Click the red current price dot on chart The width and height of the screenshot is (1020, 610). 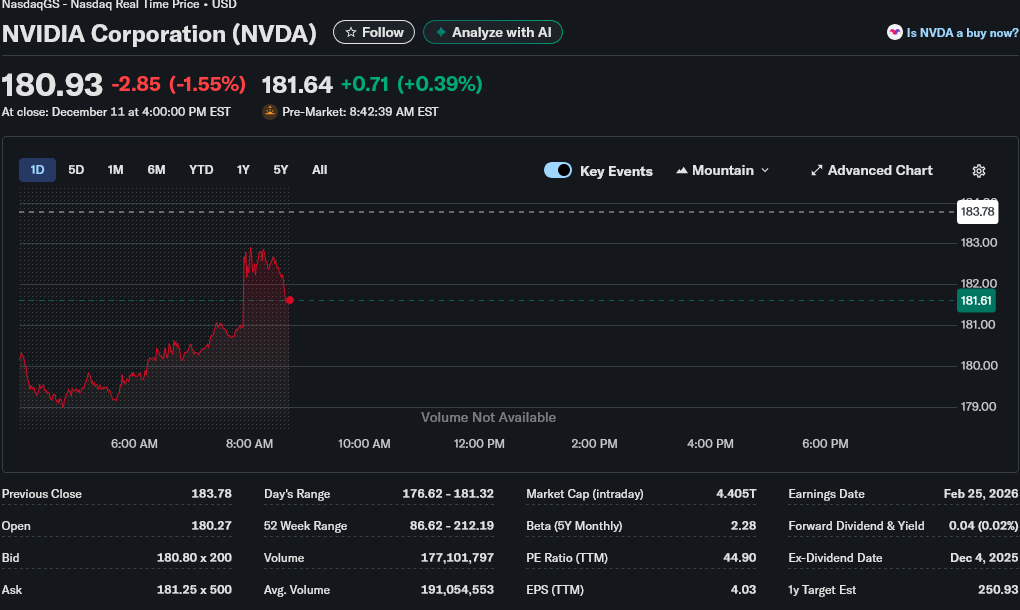(x=289, y=300)
